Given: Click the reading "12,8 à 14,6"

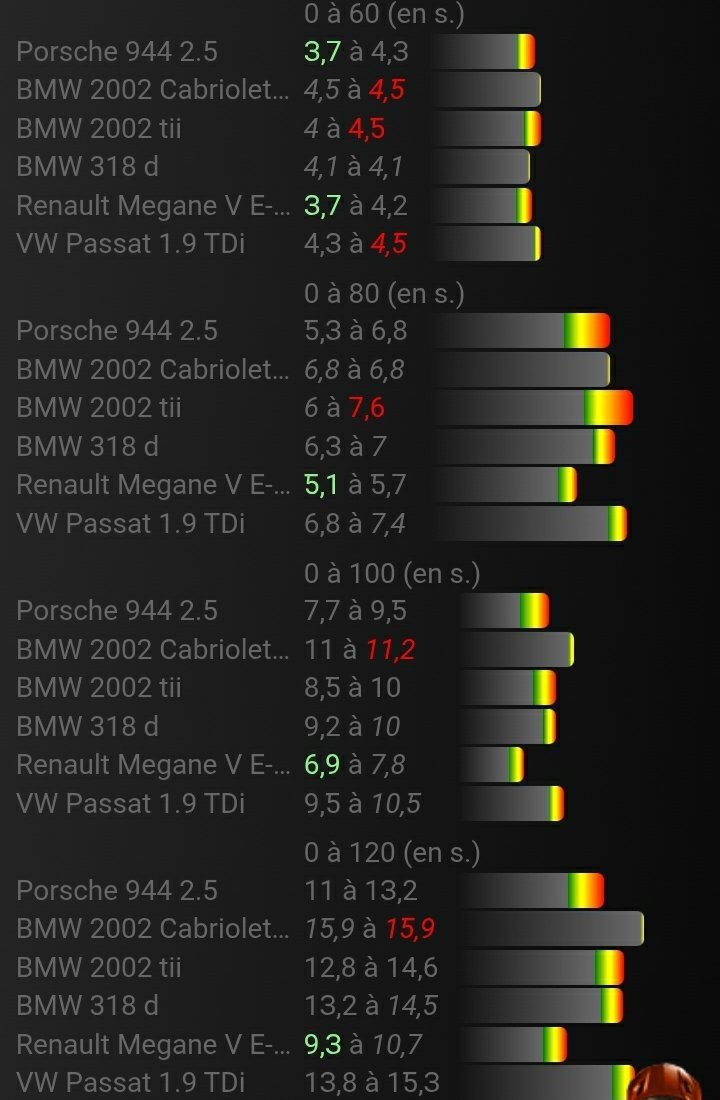Looking at the screenshot, I should pyautogui.click(x=371, y=967).
